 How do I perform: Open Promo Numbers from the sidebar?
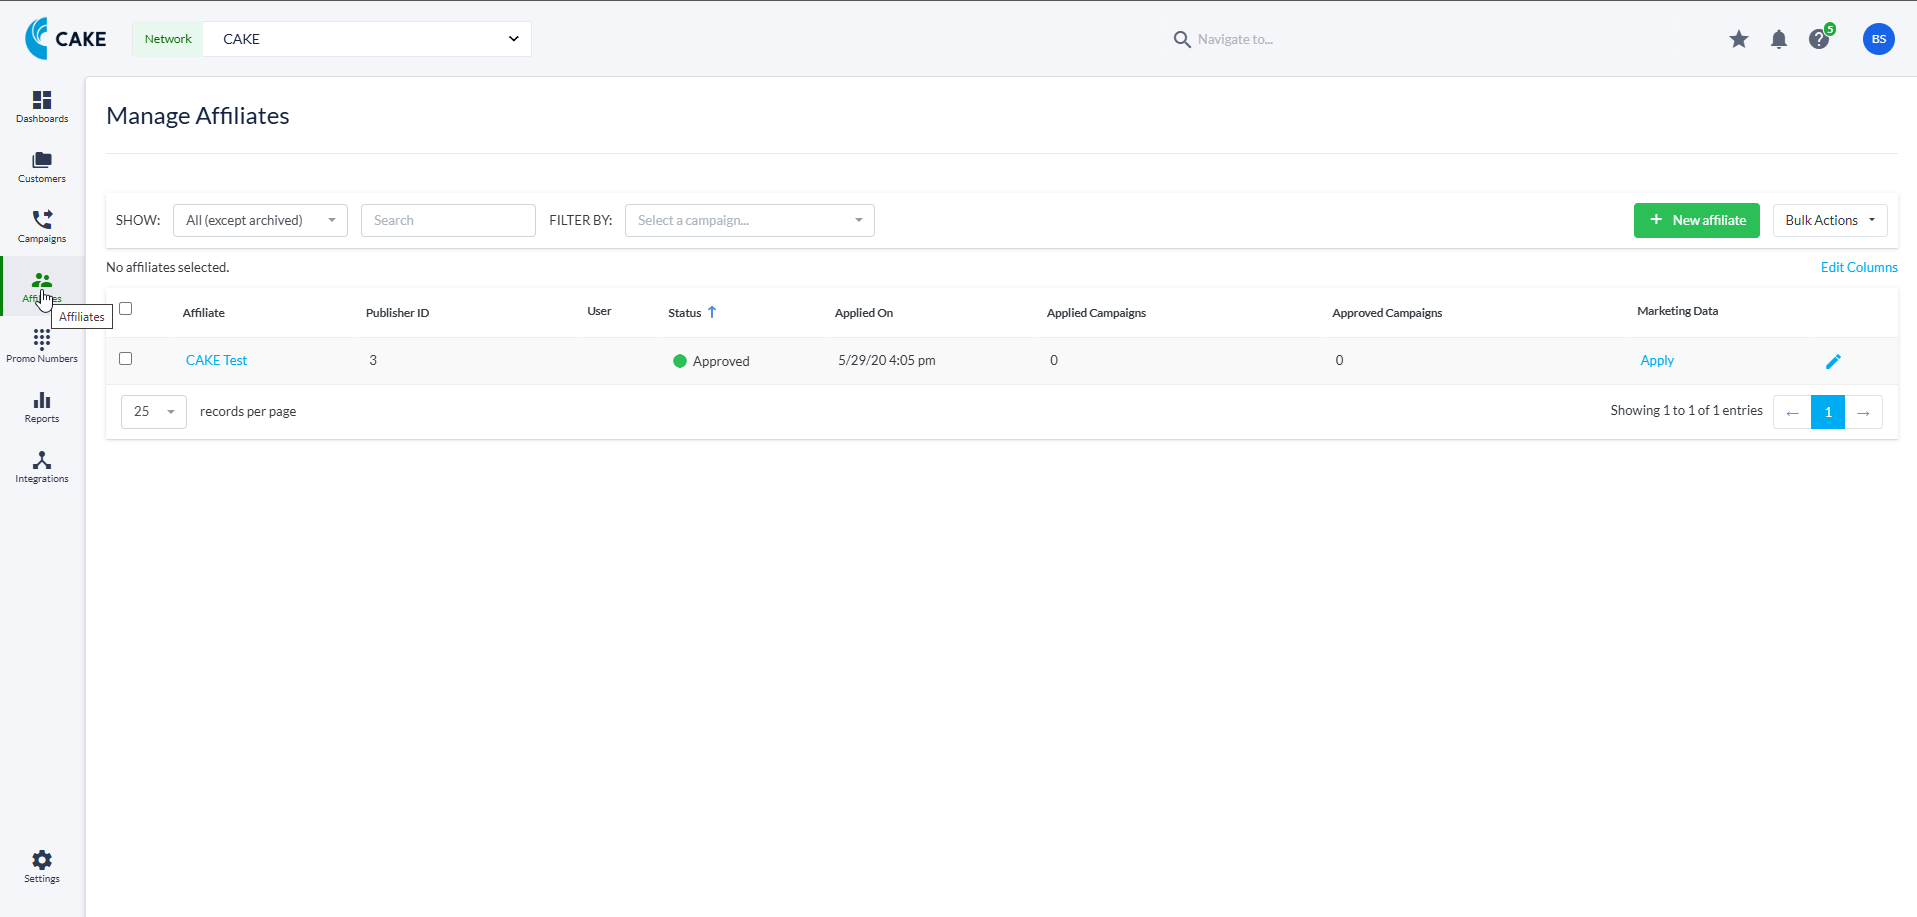pyautogui.click(x=42, y=346)
